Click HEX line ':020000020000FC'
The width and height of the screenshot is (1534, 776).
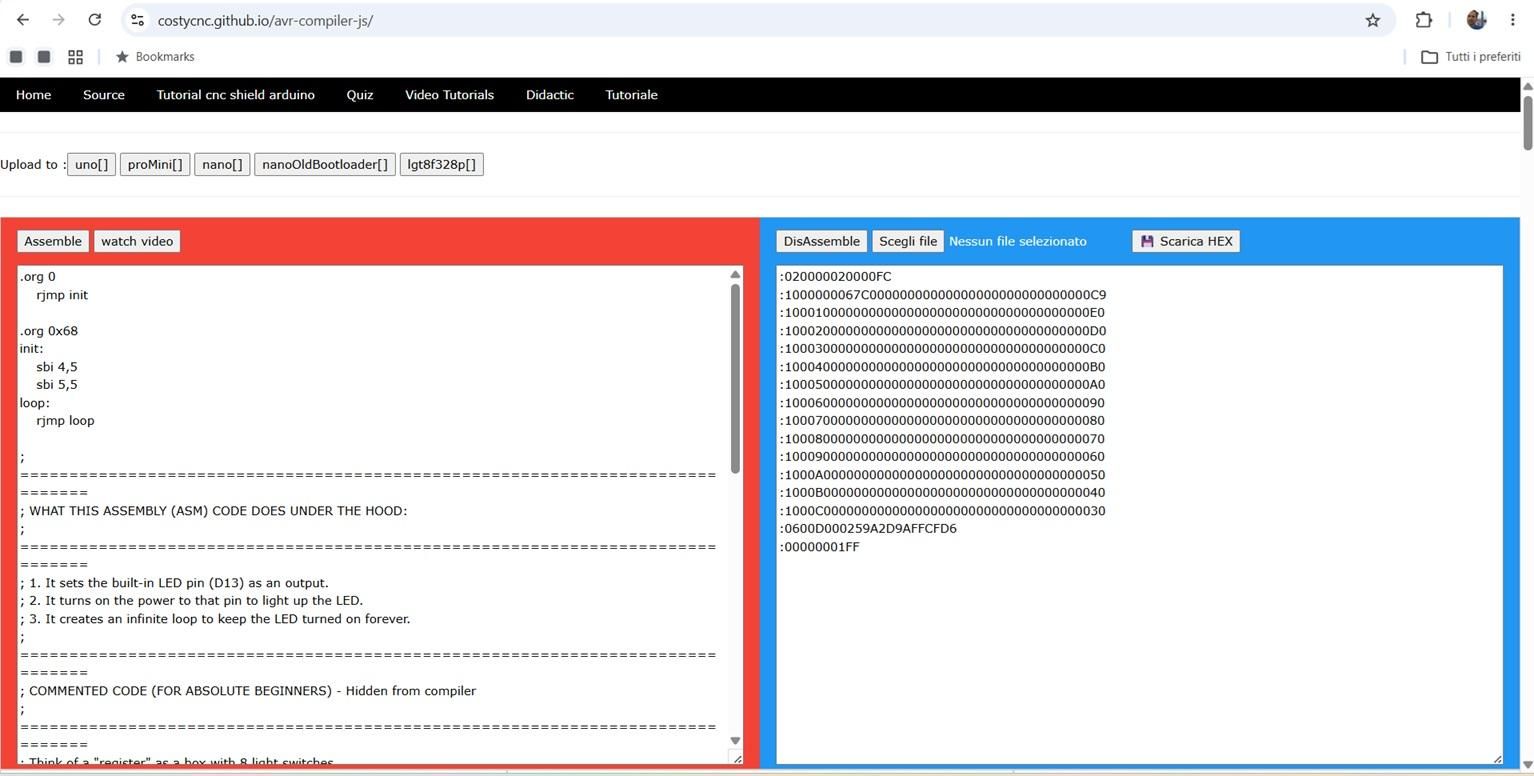[835, 277]
